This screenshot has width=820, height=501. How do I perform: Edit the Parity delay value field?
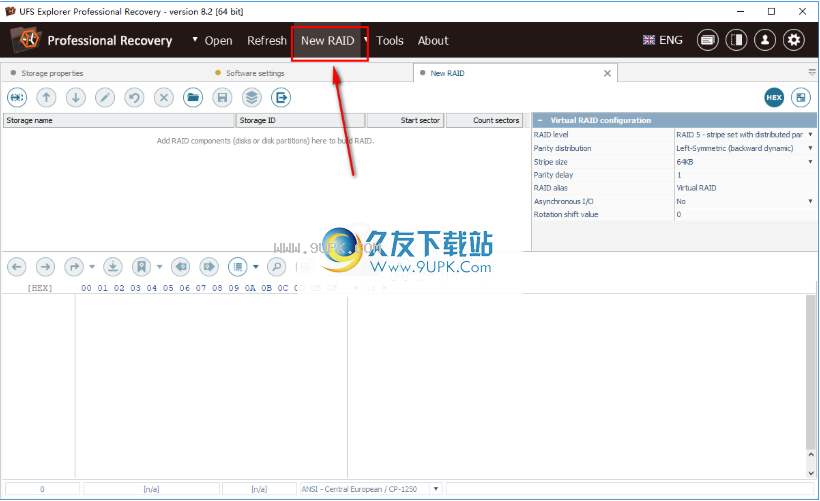(x=745, y=175)
